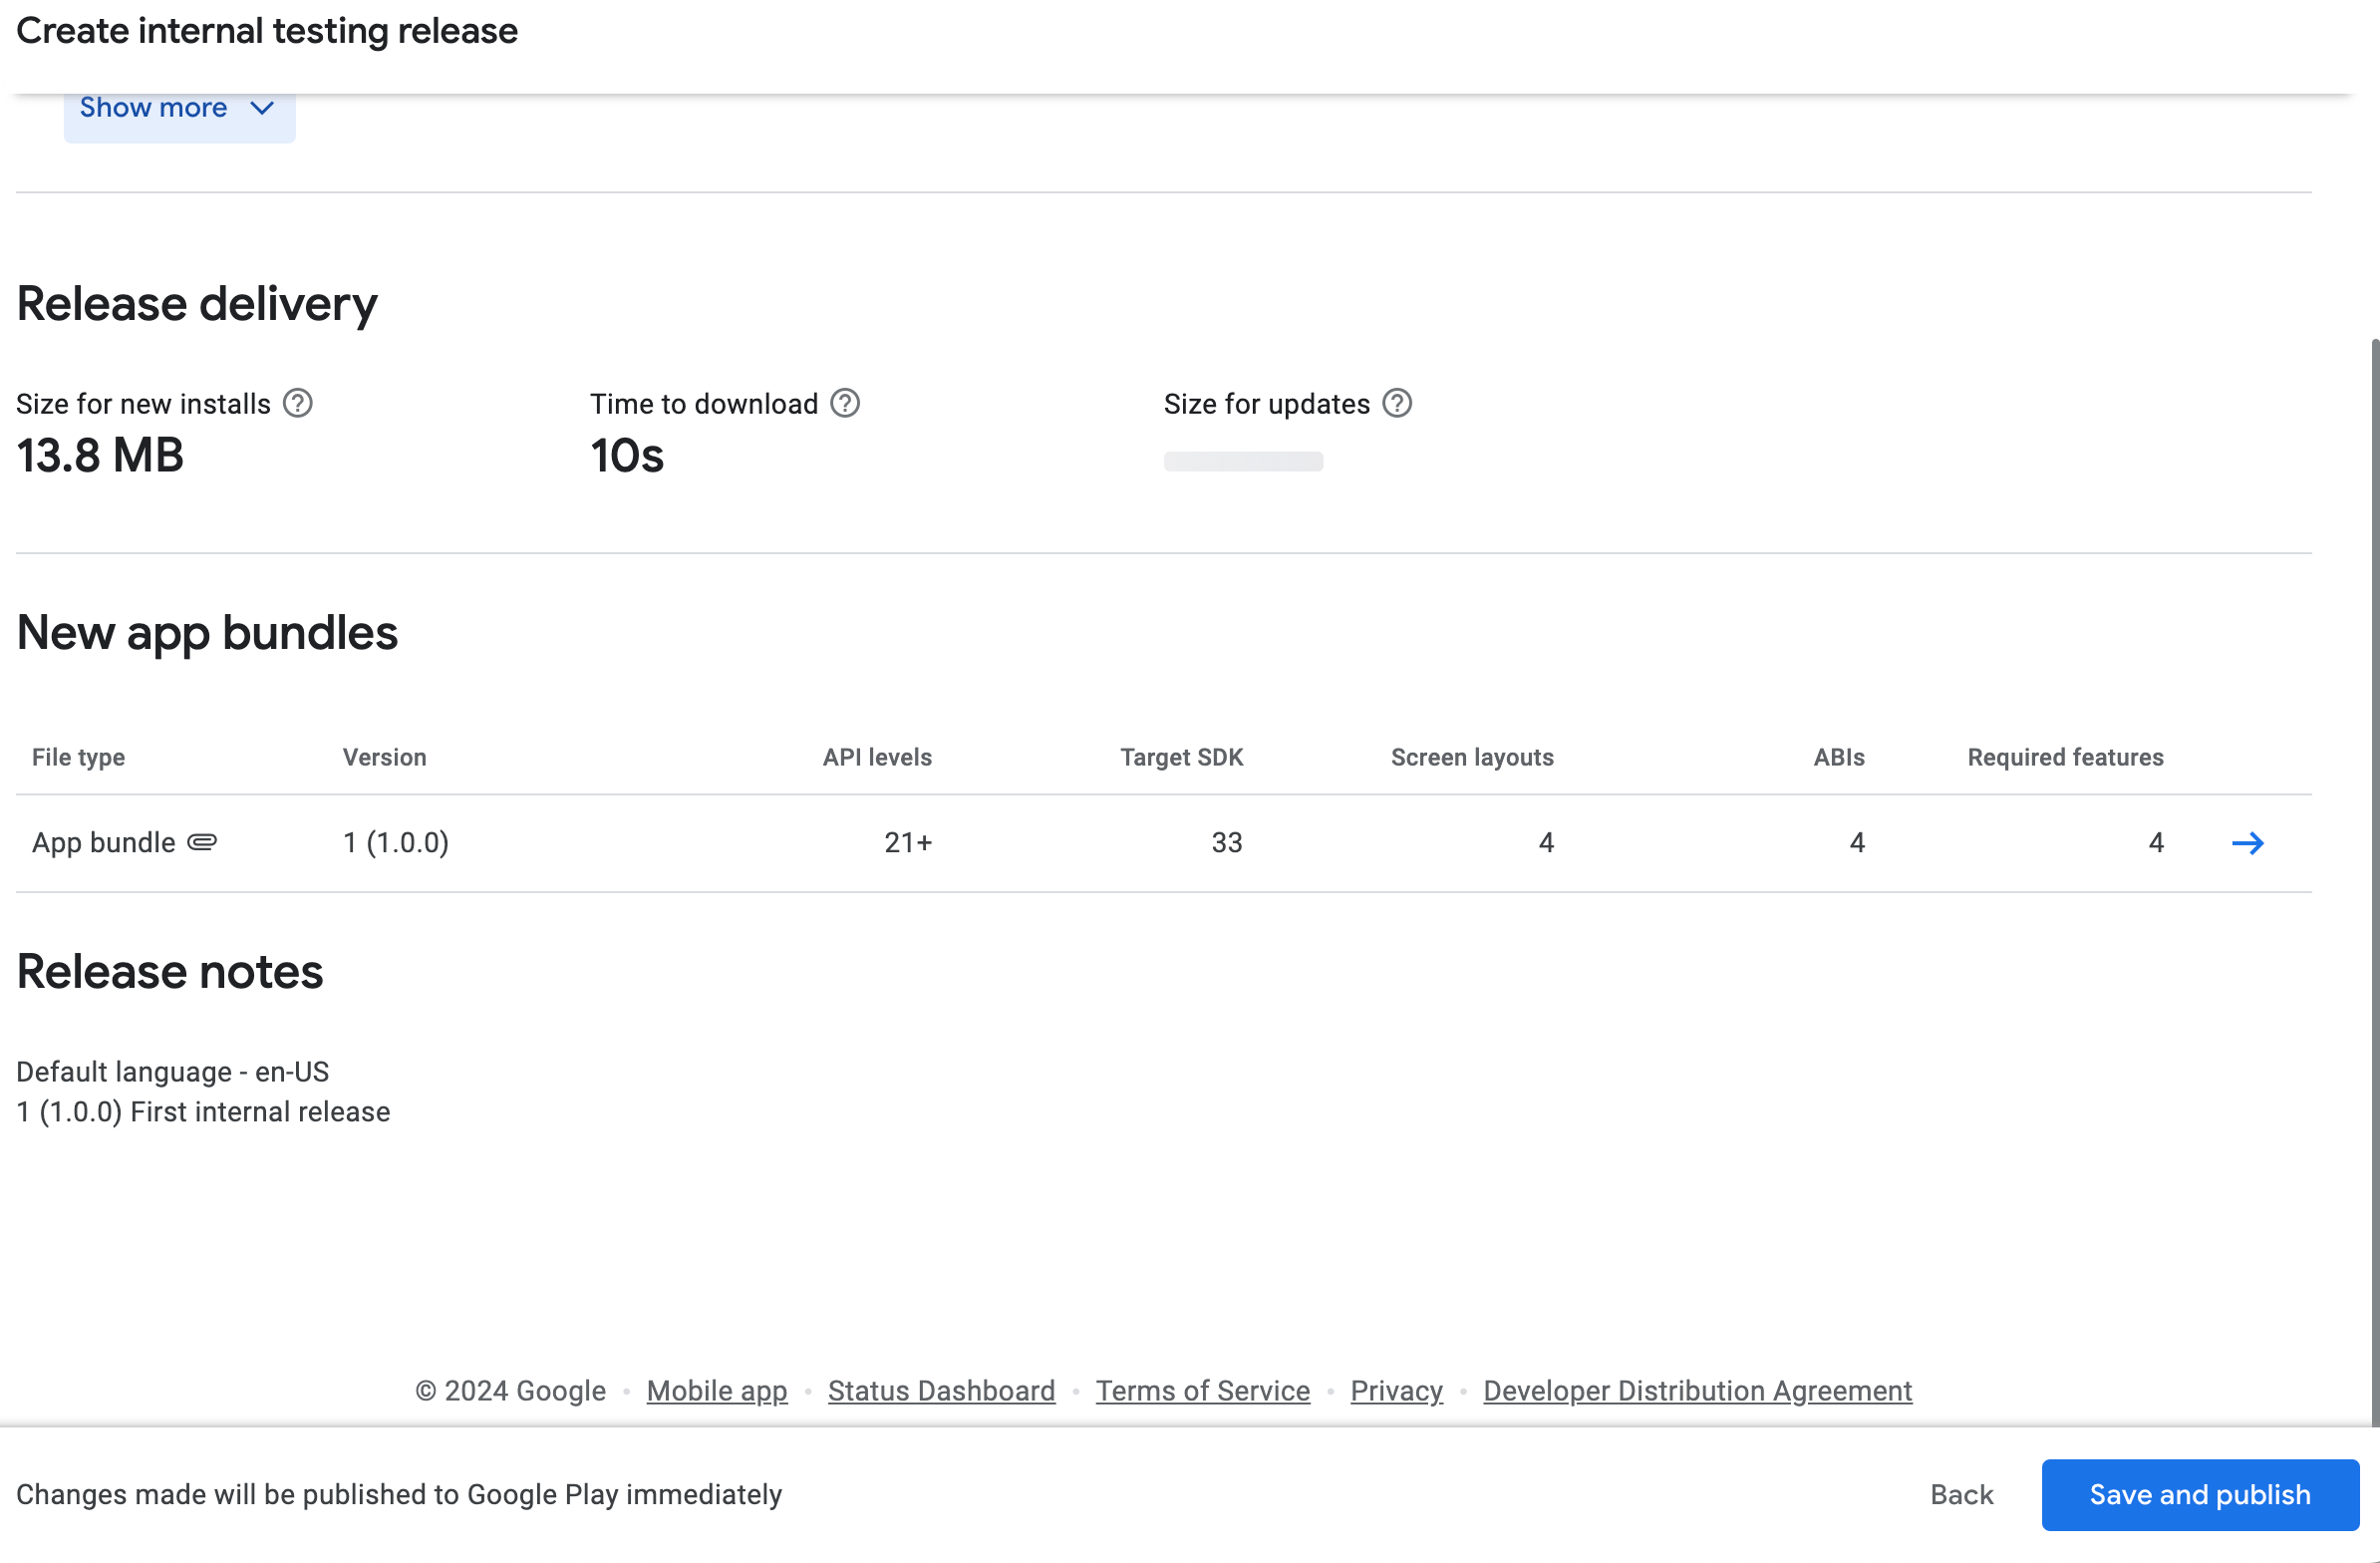2380x1563 pixels.
Task: Click help icon beside Time to download
Action: tap(845, 403)
